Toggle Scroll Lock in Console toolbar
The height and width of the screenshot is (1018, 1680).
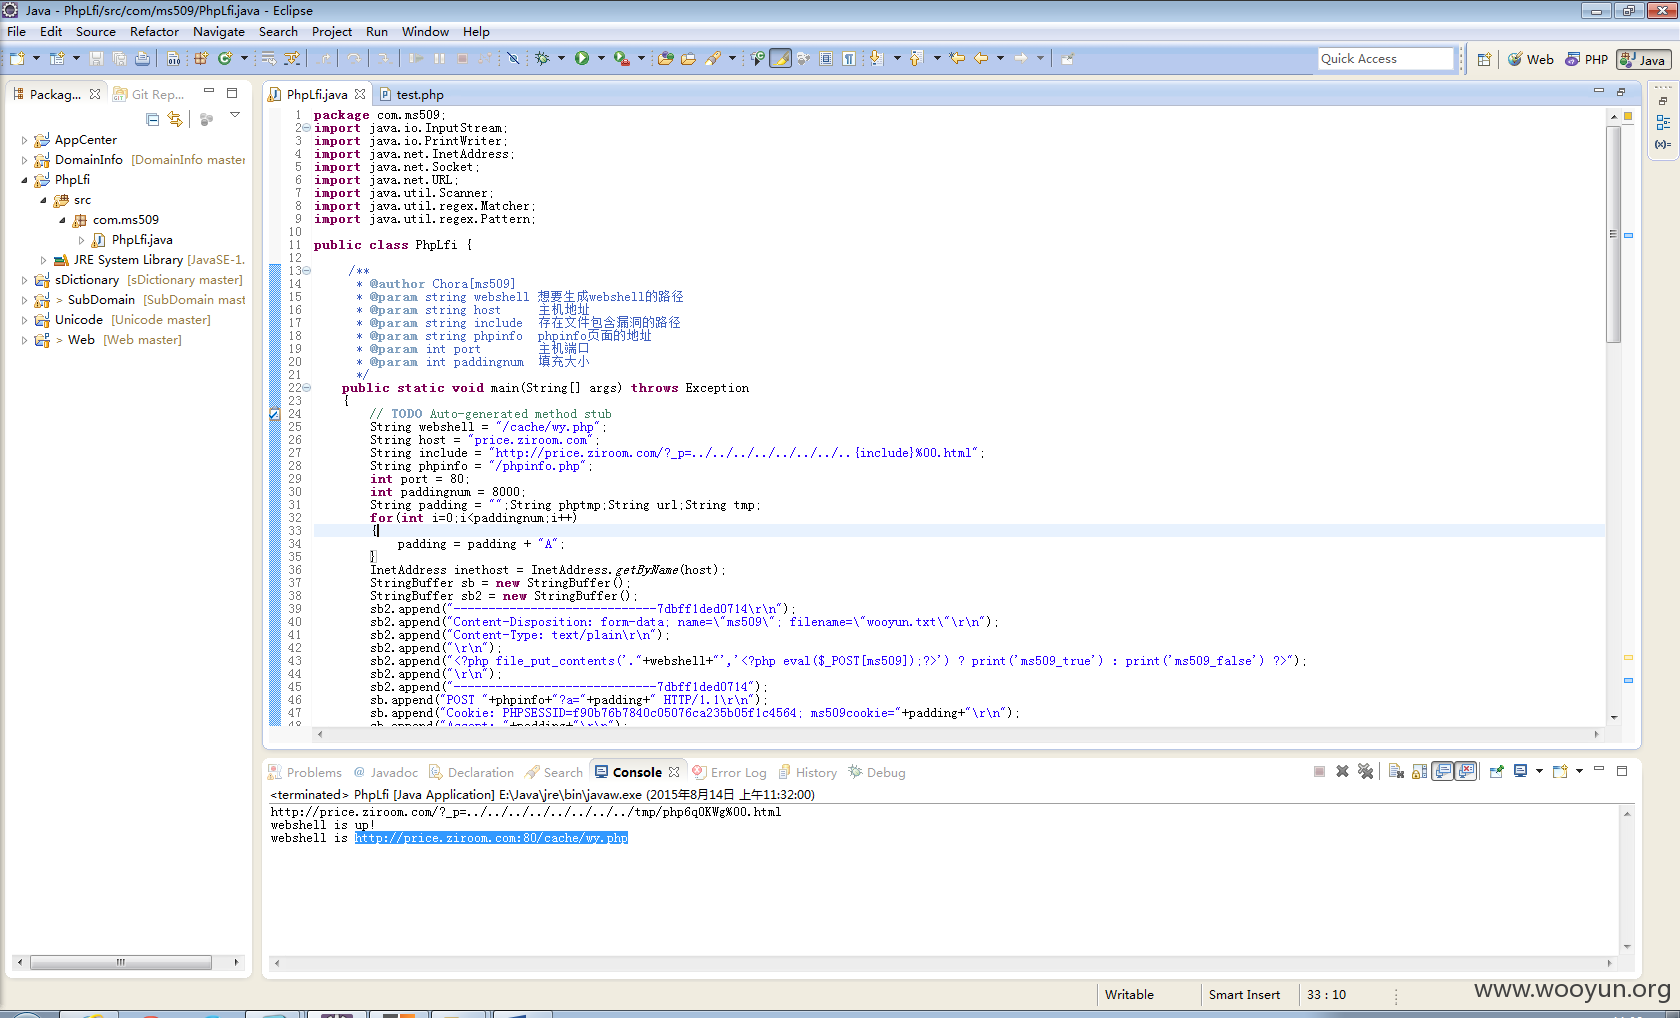[x=1419, y=771]
